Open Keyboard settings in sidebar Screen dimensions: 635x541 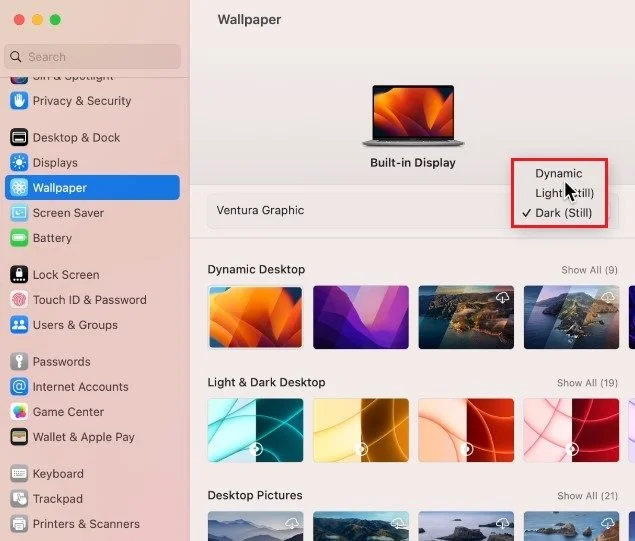click(x=58, y=474)
